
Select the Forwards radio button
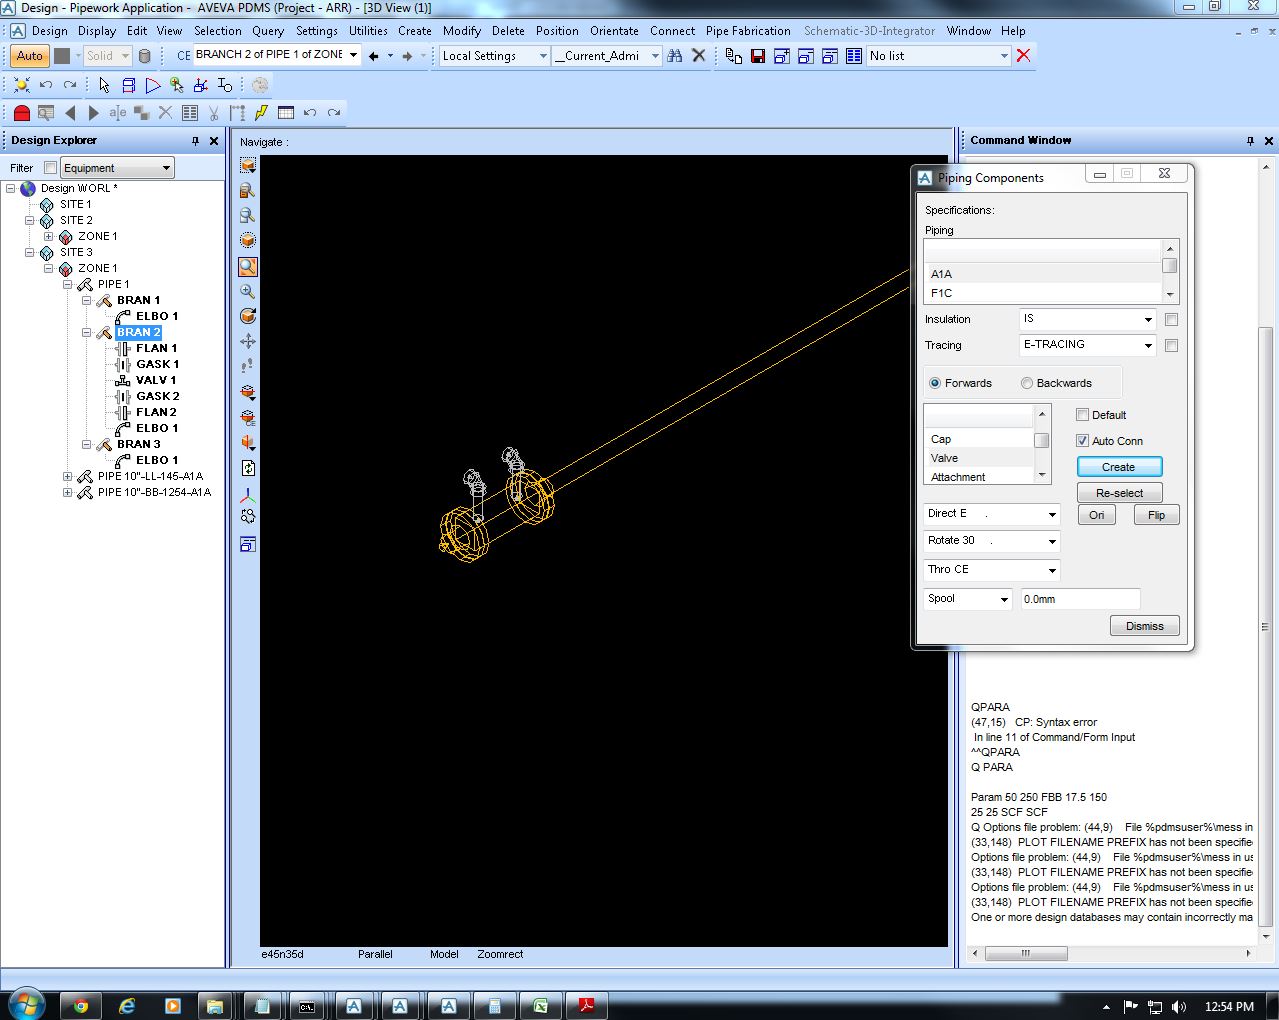[935, 383]
